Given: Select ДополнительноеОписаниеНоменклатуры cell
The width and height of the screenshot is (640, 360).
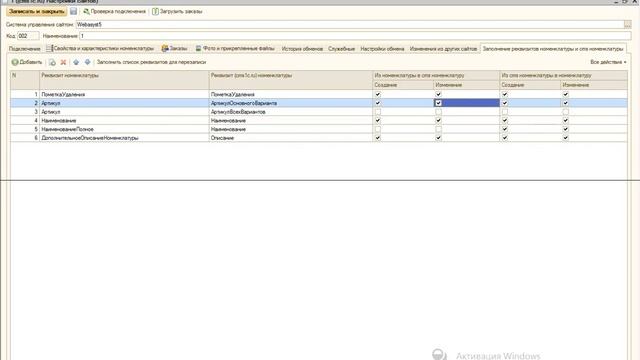Looking at the screenshot, I should point(124,138).
